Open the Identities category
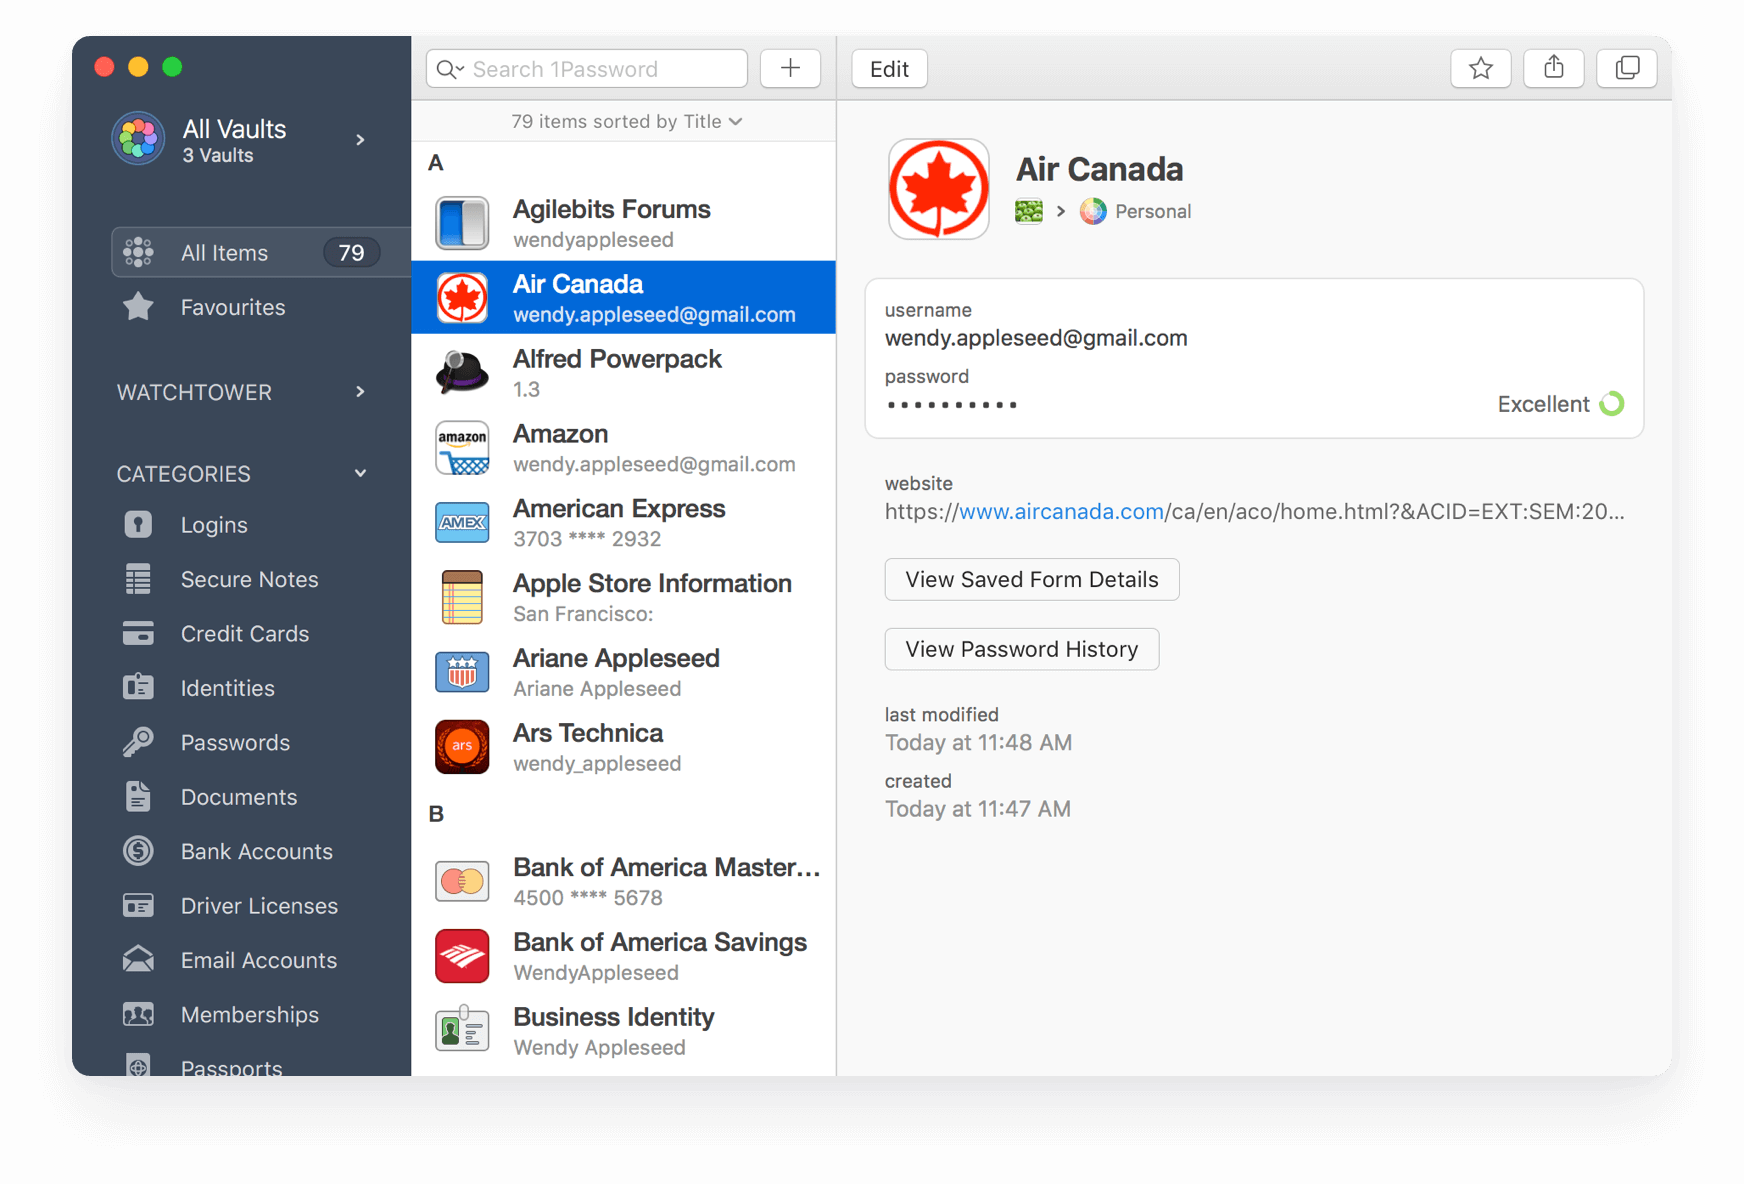The image size is (1744, 1184). 227,687
